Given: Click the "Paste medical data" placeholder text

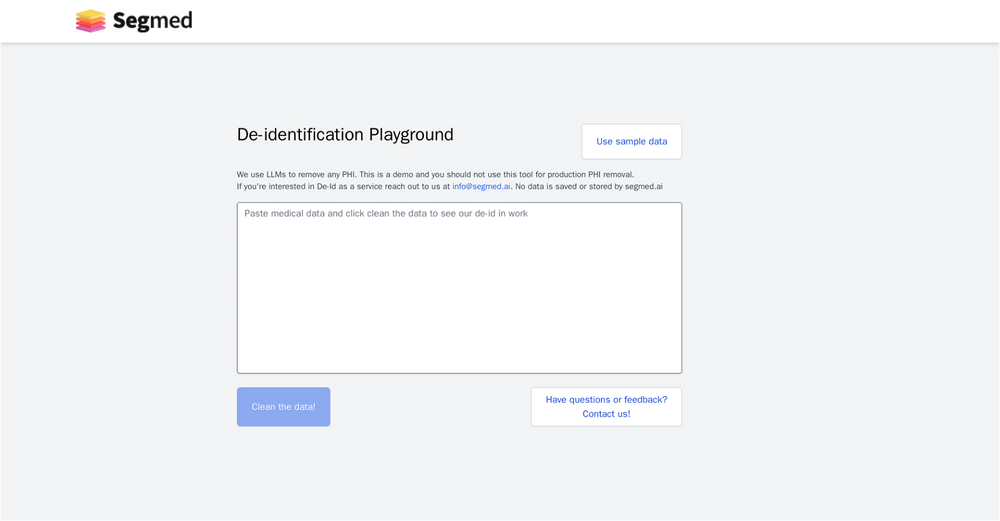Looking at the screenshot, I should click(386, 213).
